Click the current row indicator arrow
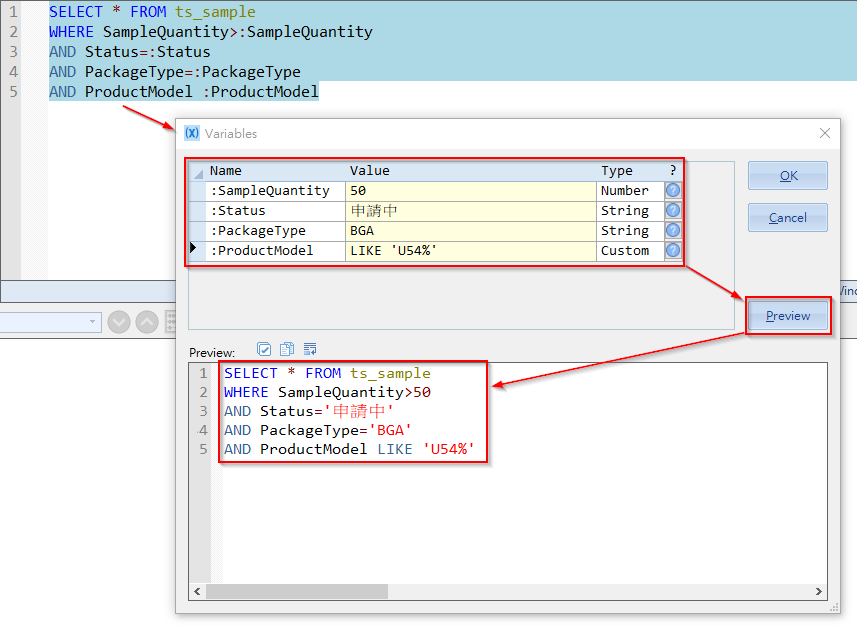Screen dimensions: 857x629 (193, 248)
